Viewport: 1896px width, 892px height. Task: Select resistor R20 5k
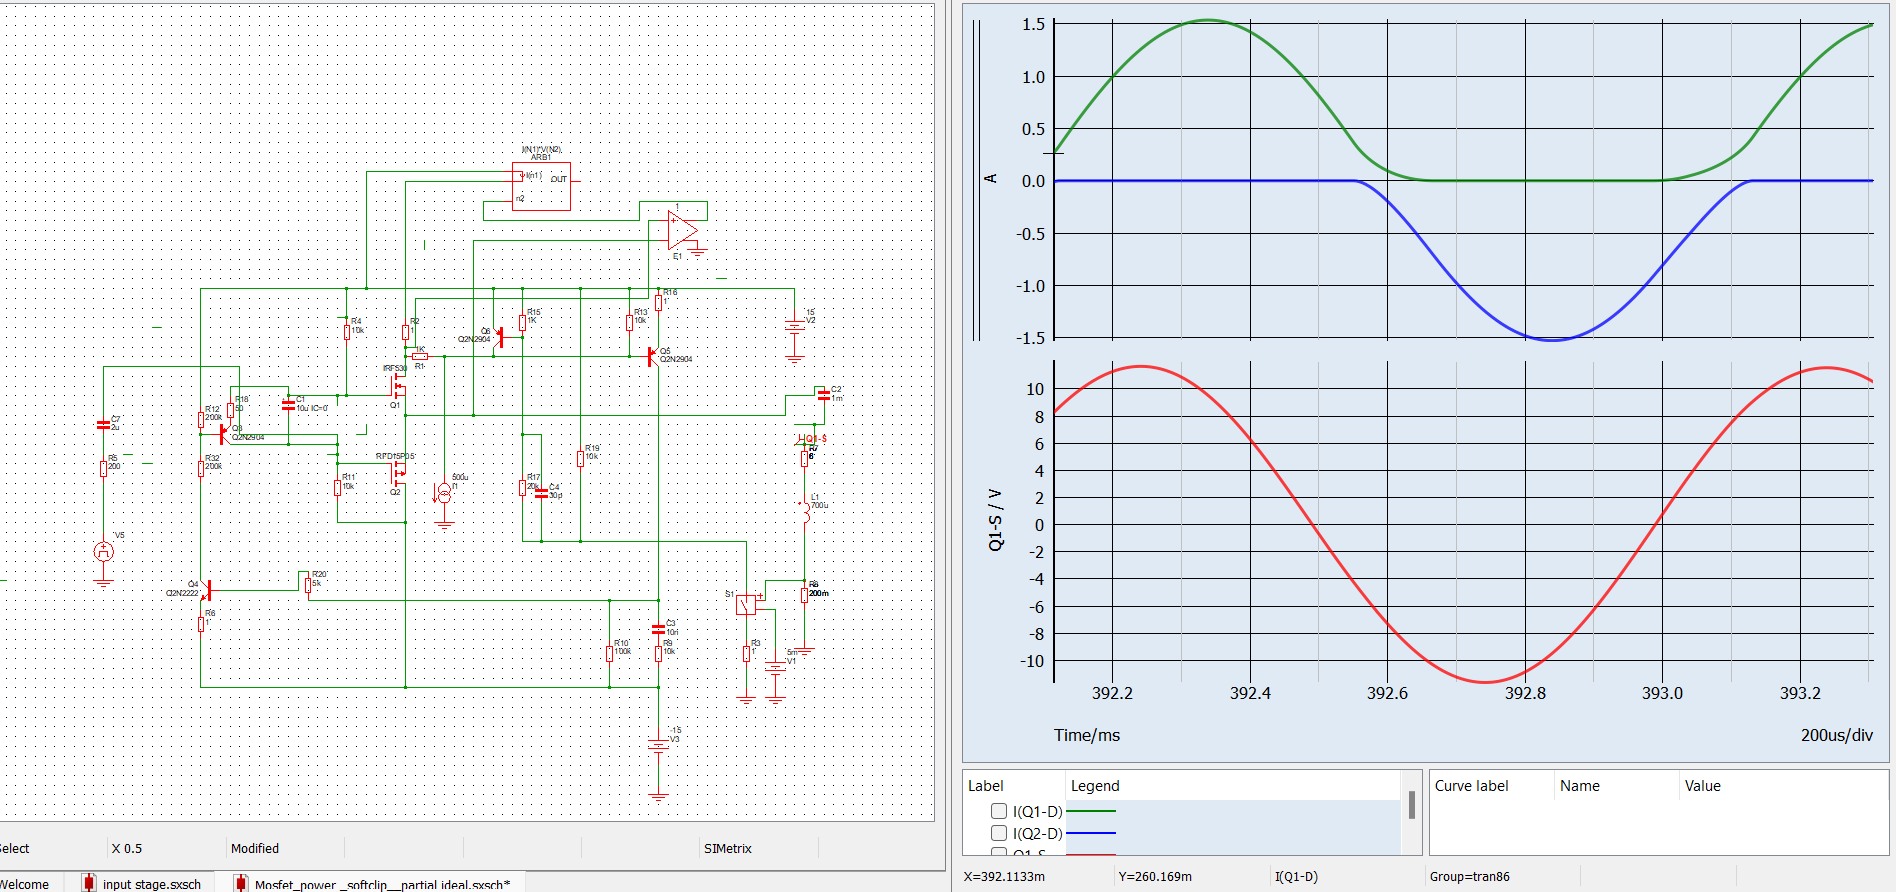[x=308, y=585]
